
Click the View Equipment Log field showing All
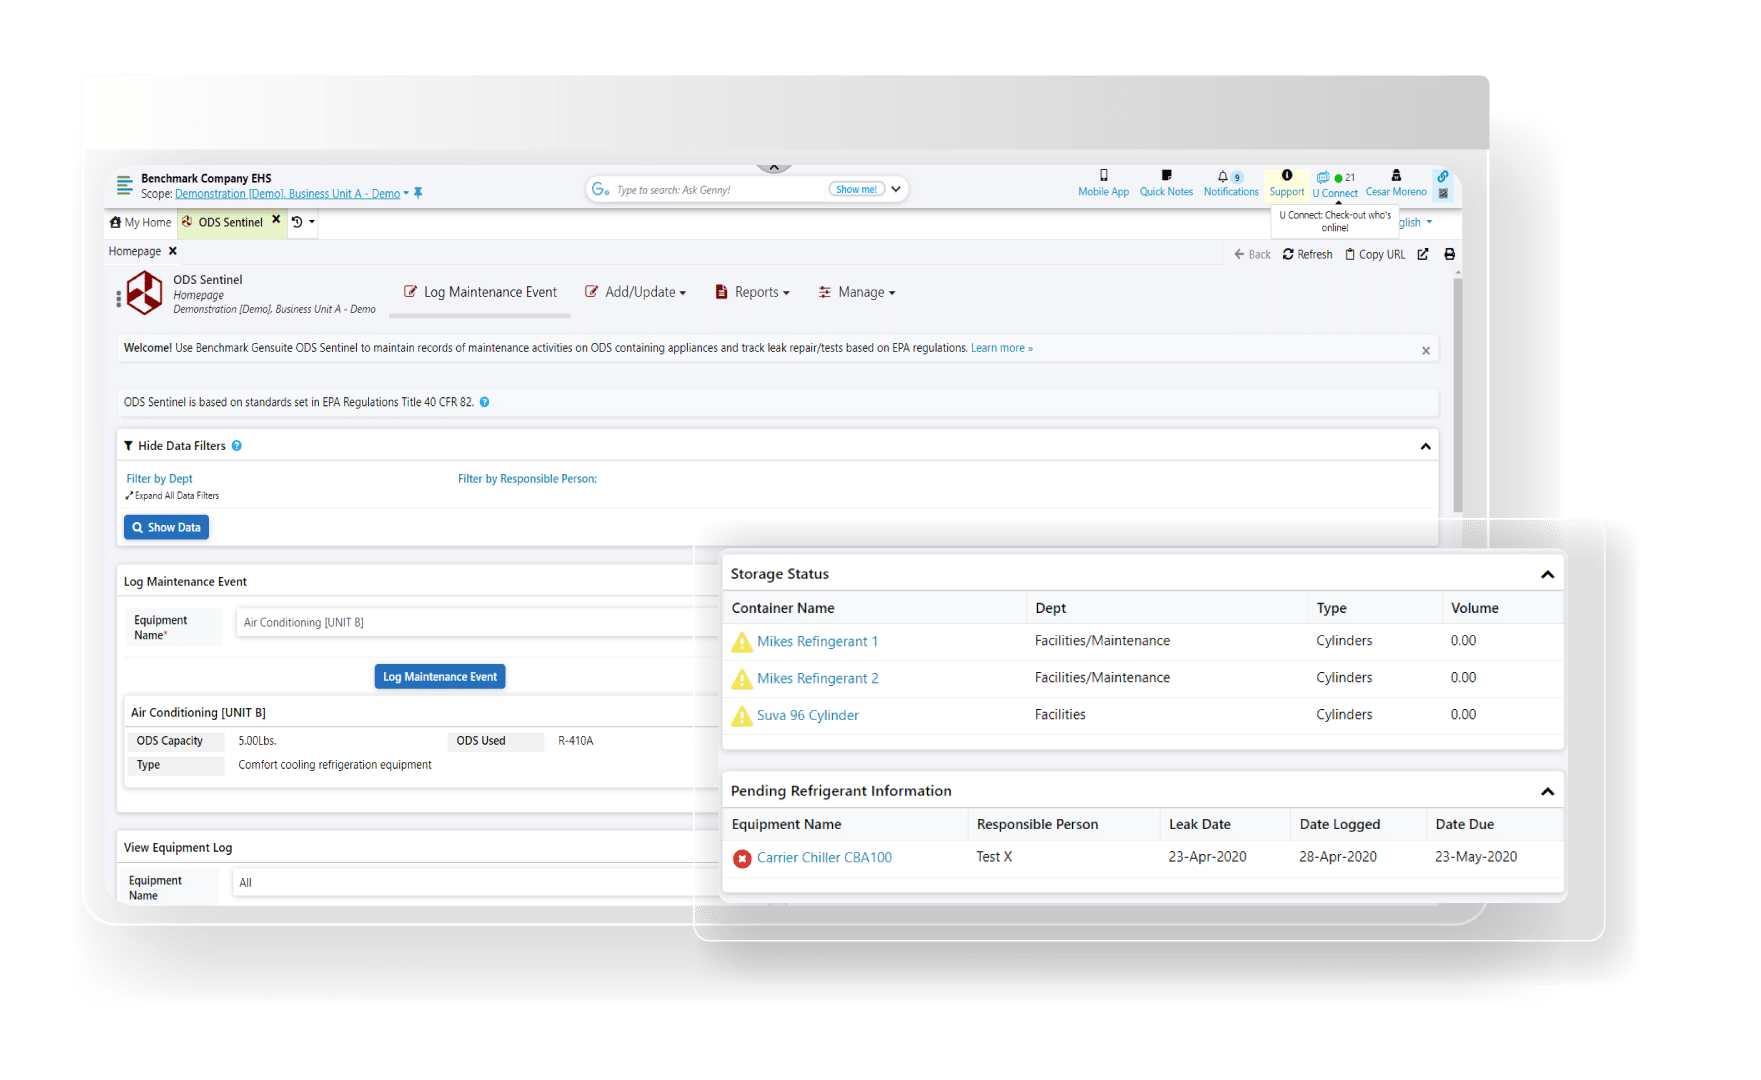476,883
